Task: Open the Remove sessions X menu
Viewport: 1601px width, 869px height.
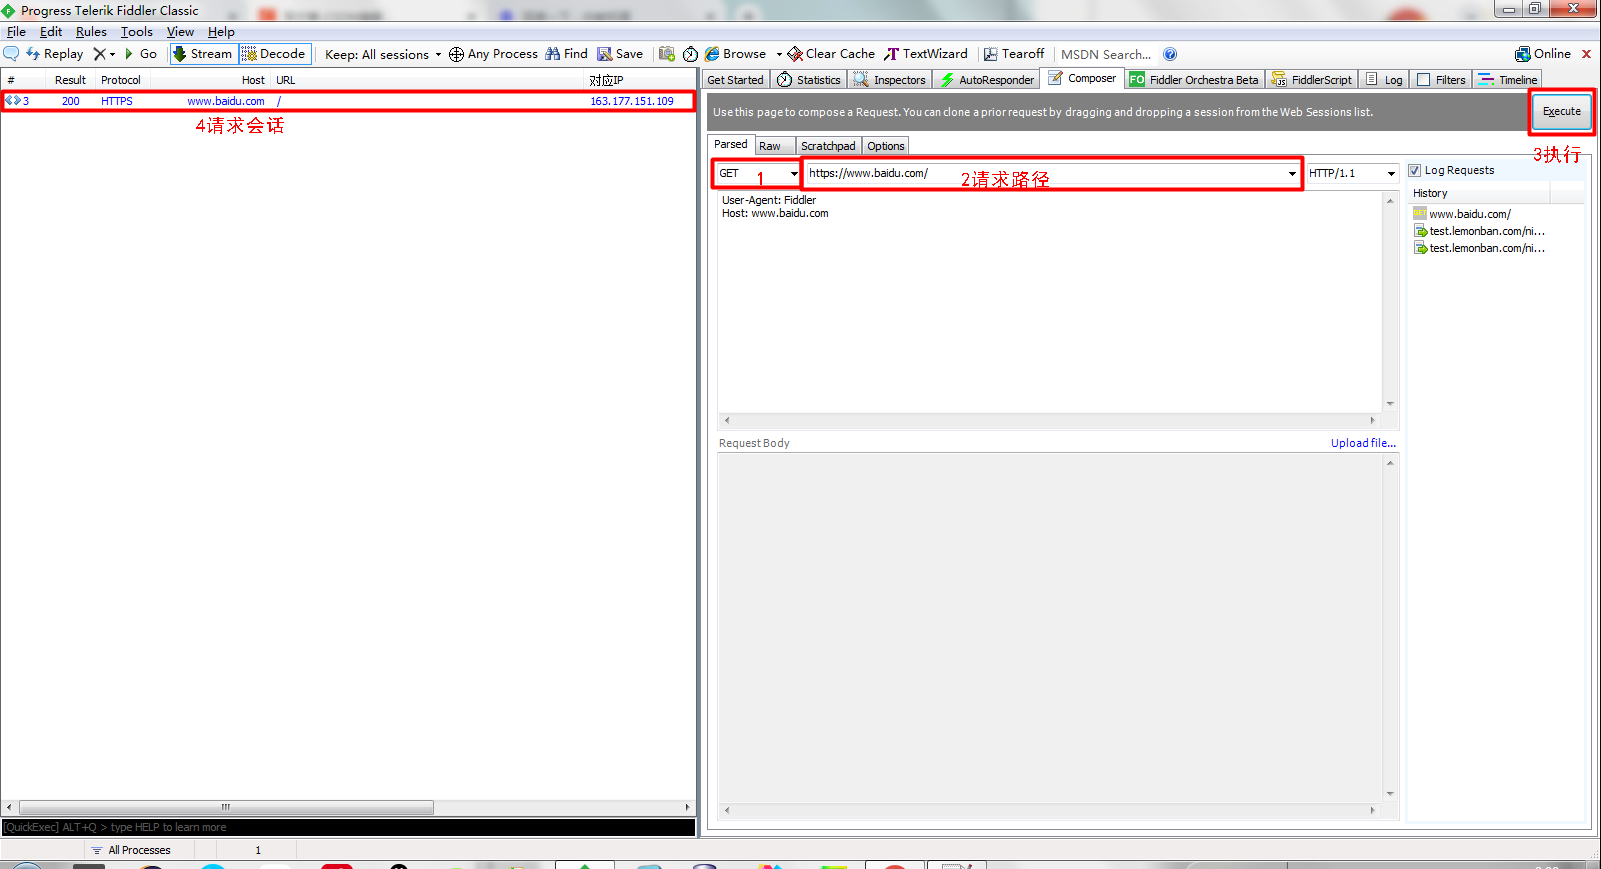Action: click(104, 54)
